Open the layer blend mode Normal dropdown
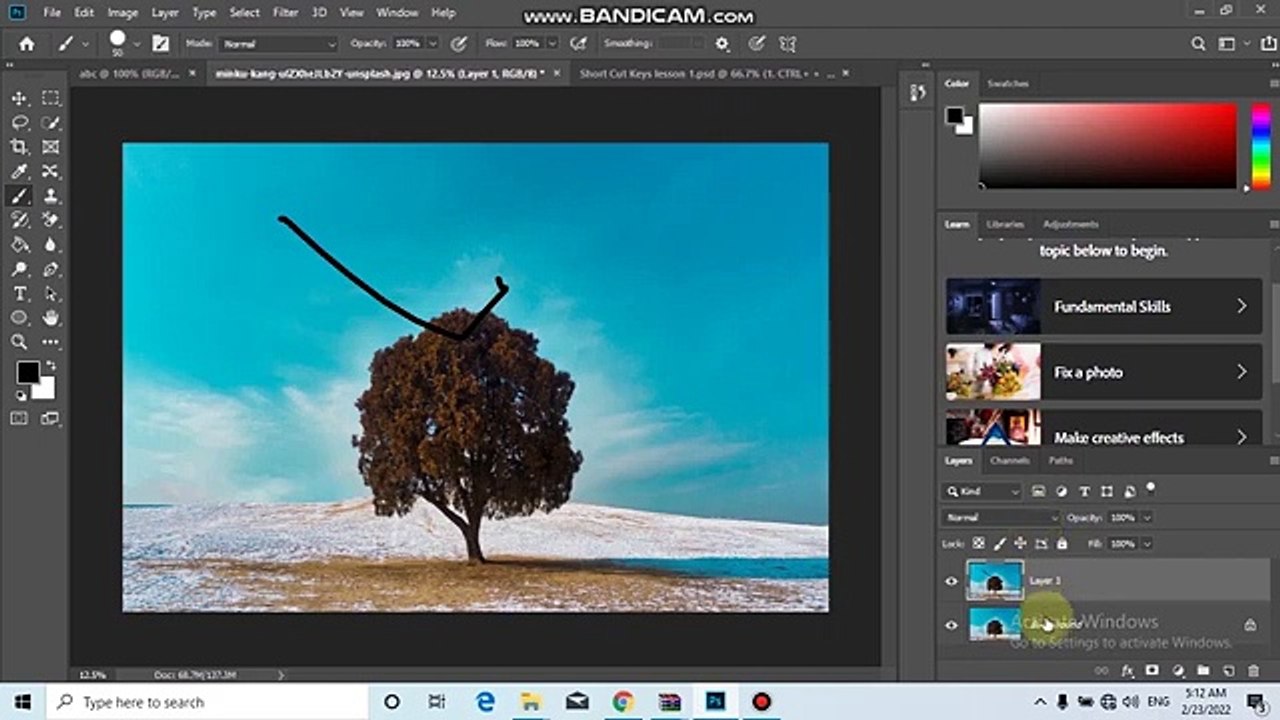 [x=1000, y=517]
